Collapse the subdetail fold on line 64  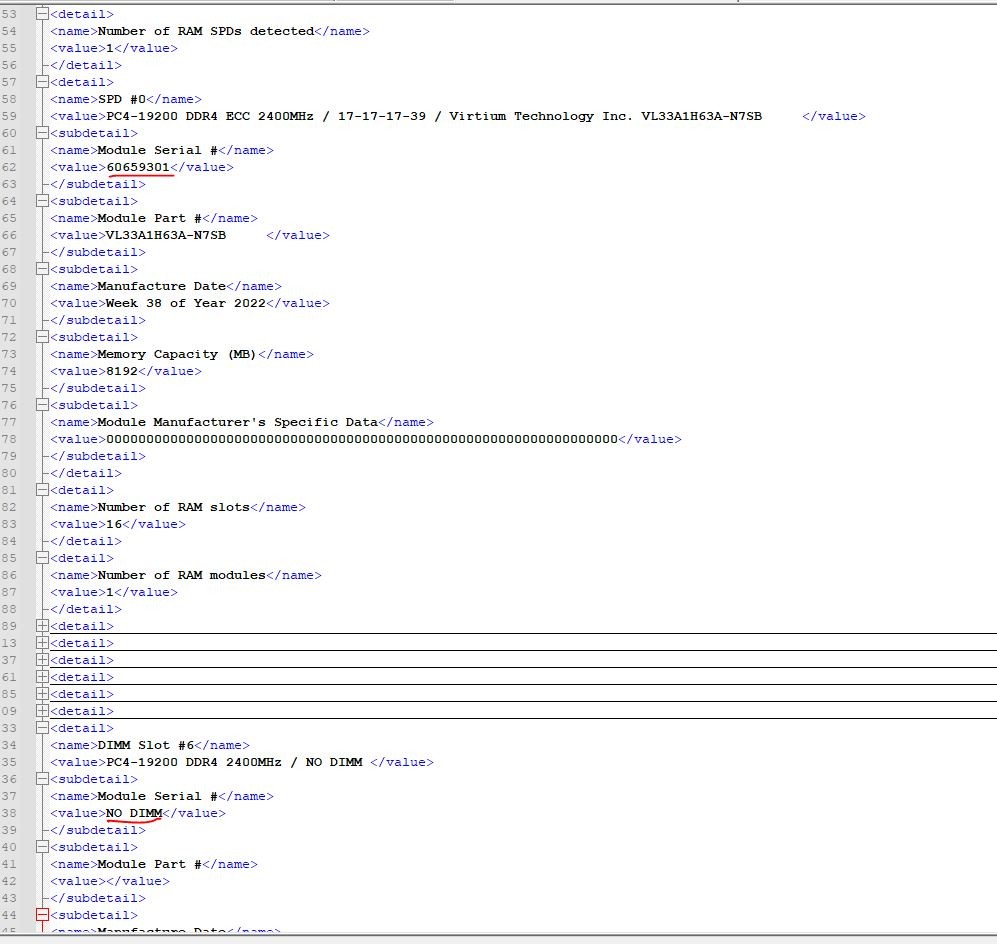click(x=43, y=200)
